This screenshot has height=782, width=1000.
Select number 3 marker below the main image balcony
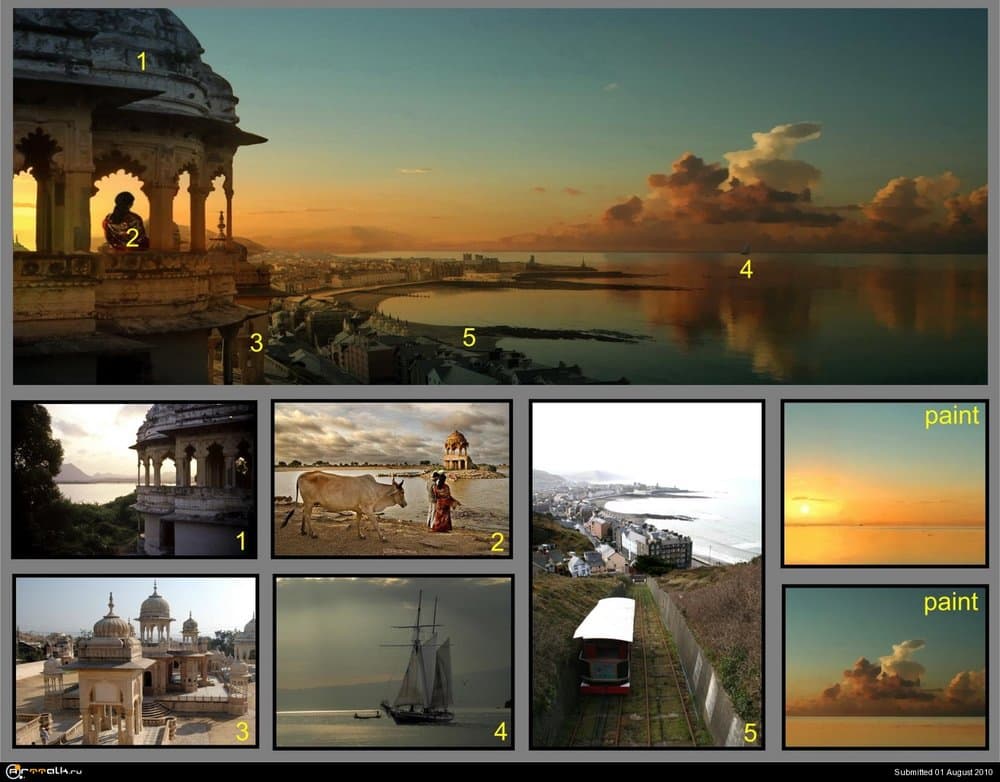pyautogui.click(x=256, y=343)
